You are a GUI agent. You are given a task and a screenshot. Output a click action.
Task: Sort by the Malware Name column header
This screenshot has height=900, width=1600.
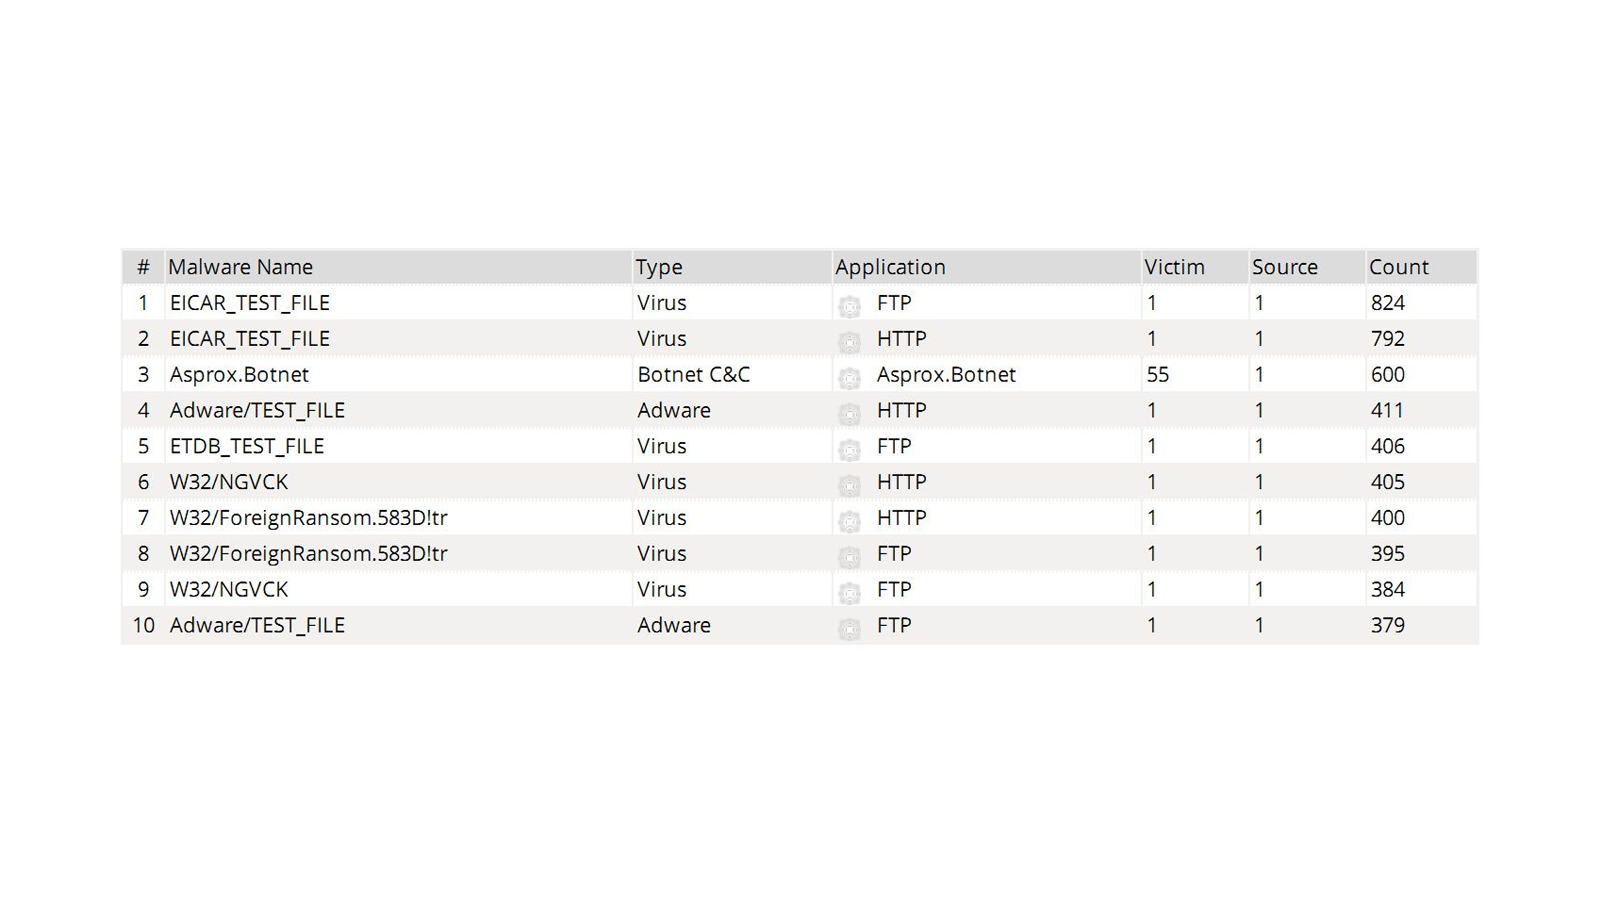point(240,267)
